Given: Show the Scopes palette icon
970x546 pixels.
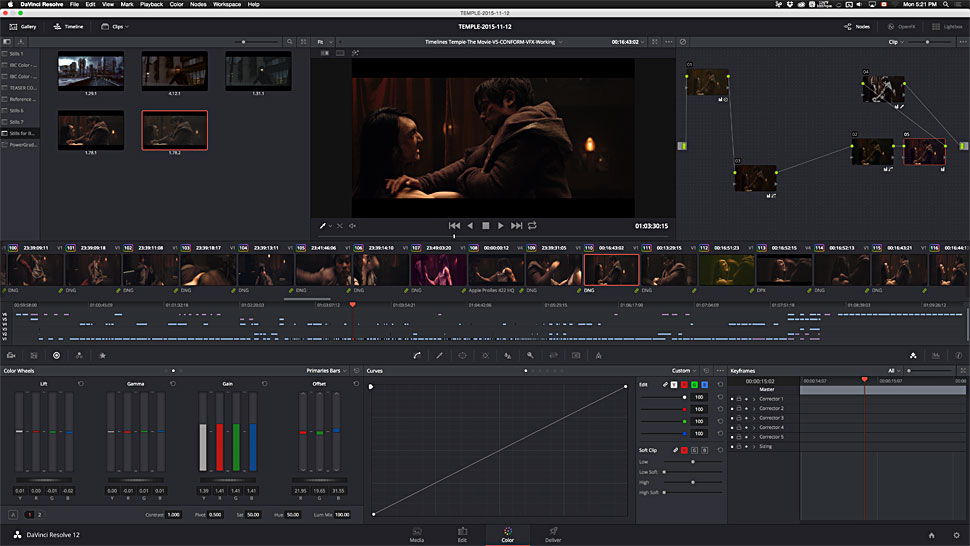Looking at the screenshot, I should (x=936, y=356).
